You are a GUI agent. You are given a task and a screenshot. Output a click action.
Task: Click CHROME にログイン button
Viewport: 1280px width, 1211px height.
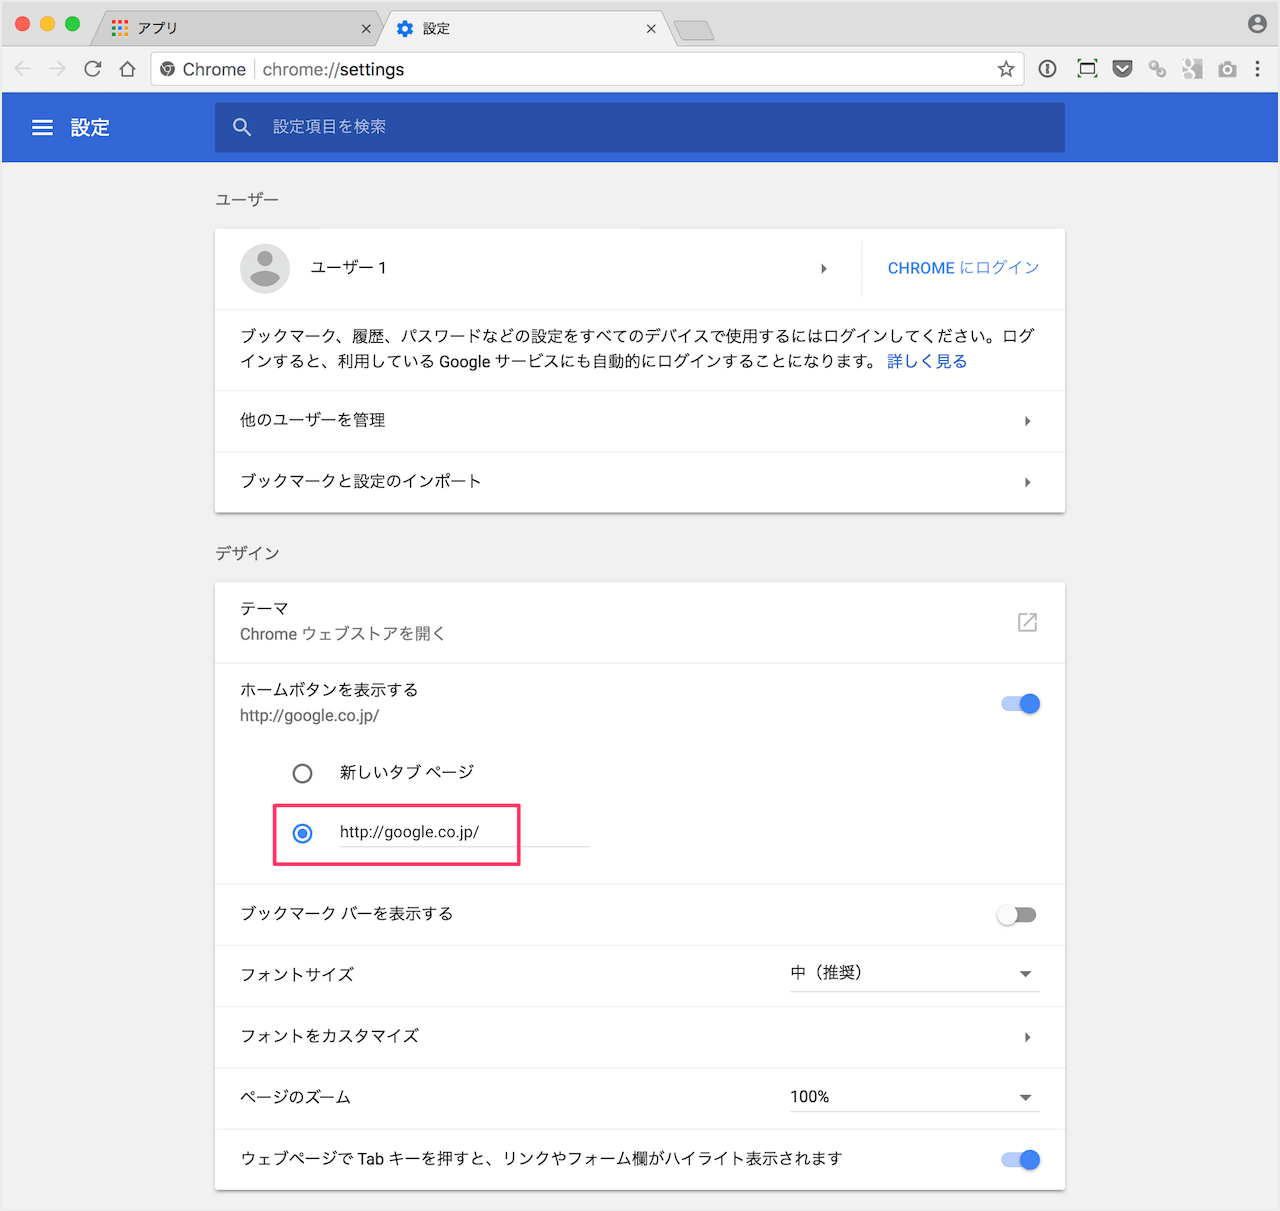click(963, 268)
